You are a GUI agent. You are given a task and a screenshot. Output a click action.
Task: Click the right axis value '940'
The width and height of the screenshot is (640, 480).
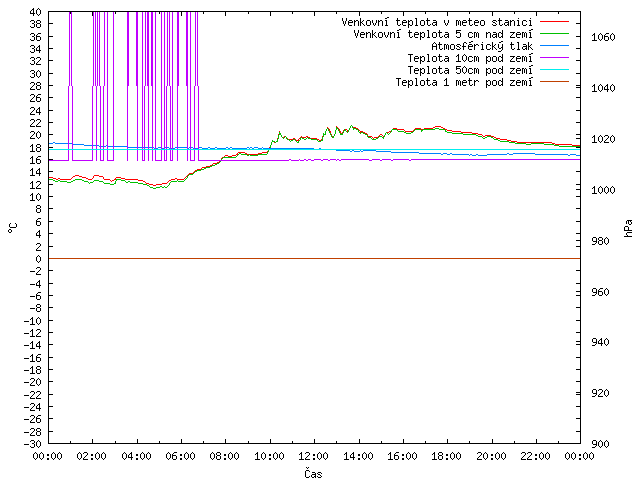point(600,342)
